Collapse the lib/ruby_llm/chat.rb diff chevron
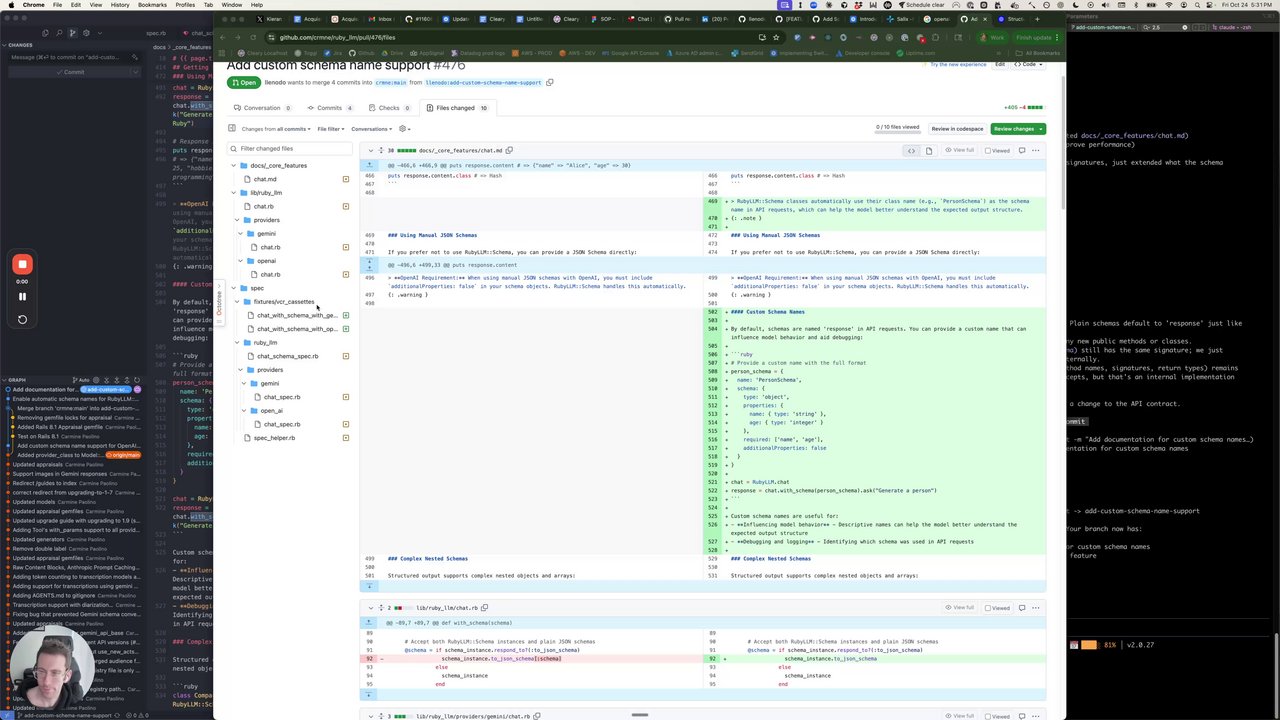1280x720 pixels. point(370,607)
